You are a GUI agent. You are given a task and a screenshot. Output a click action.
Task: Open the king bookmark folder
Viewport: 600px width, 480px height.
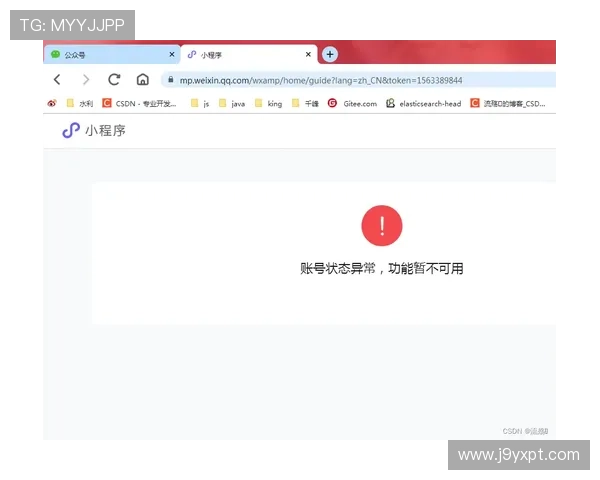tap(268, 103)
